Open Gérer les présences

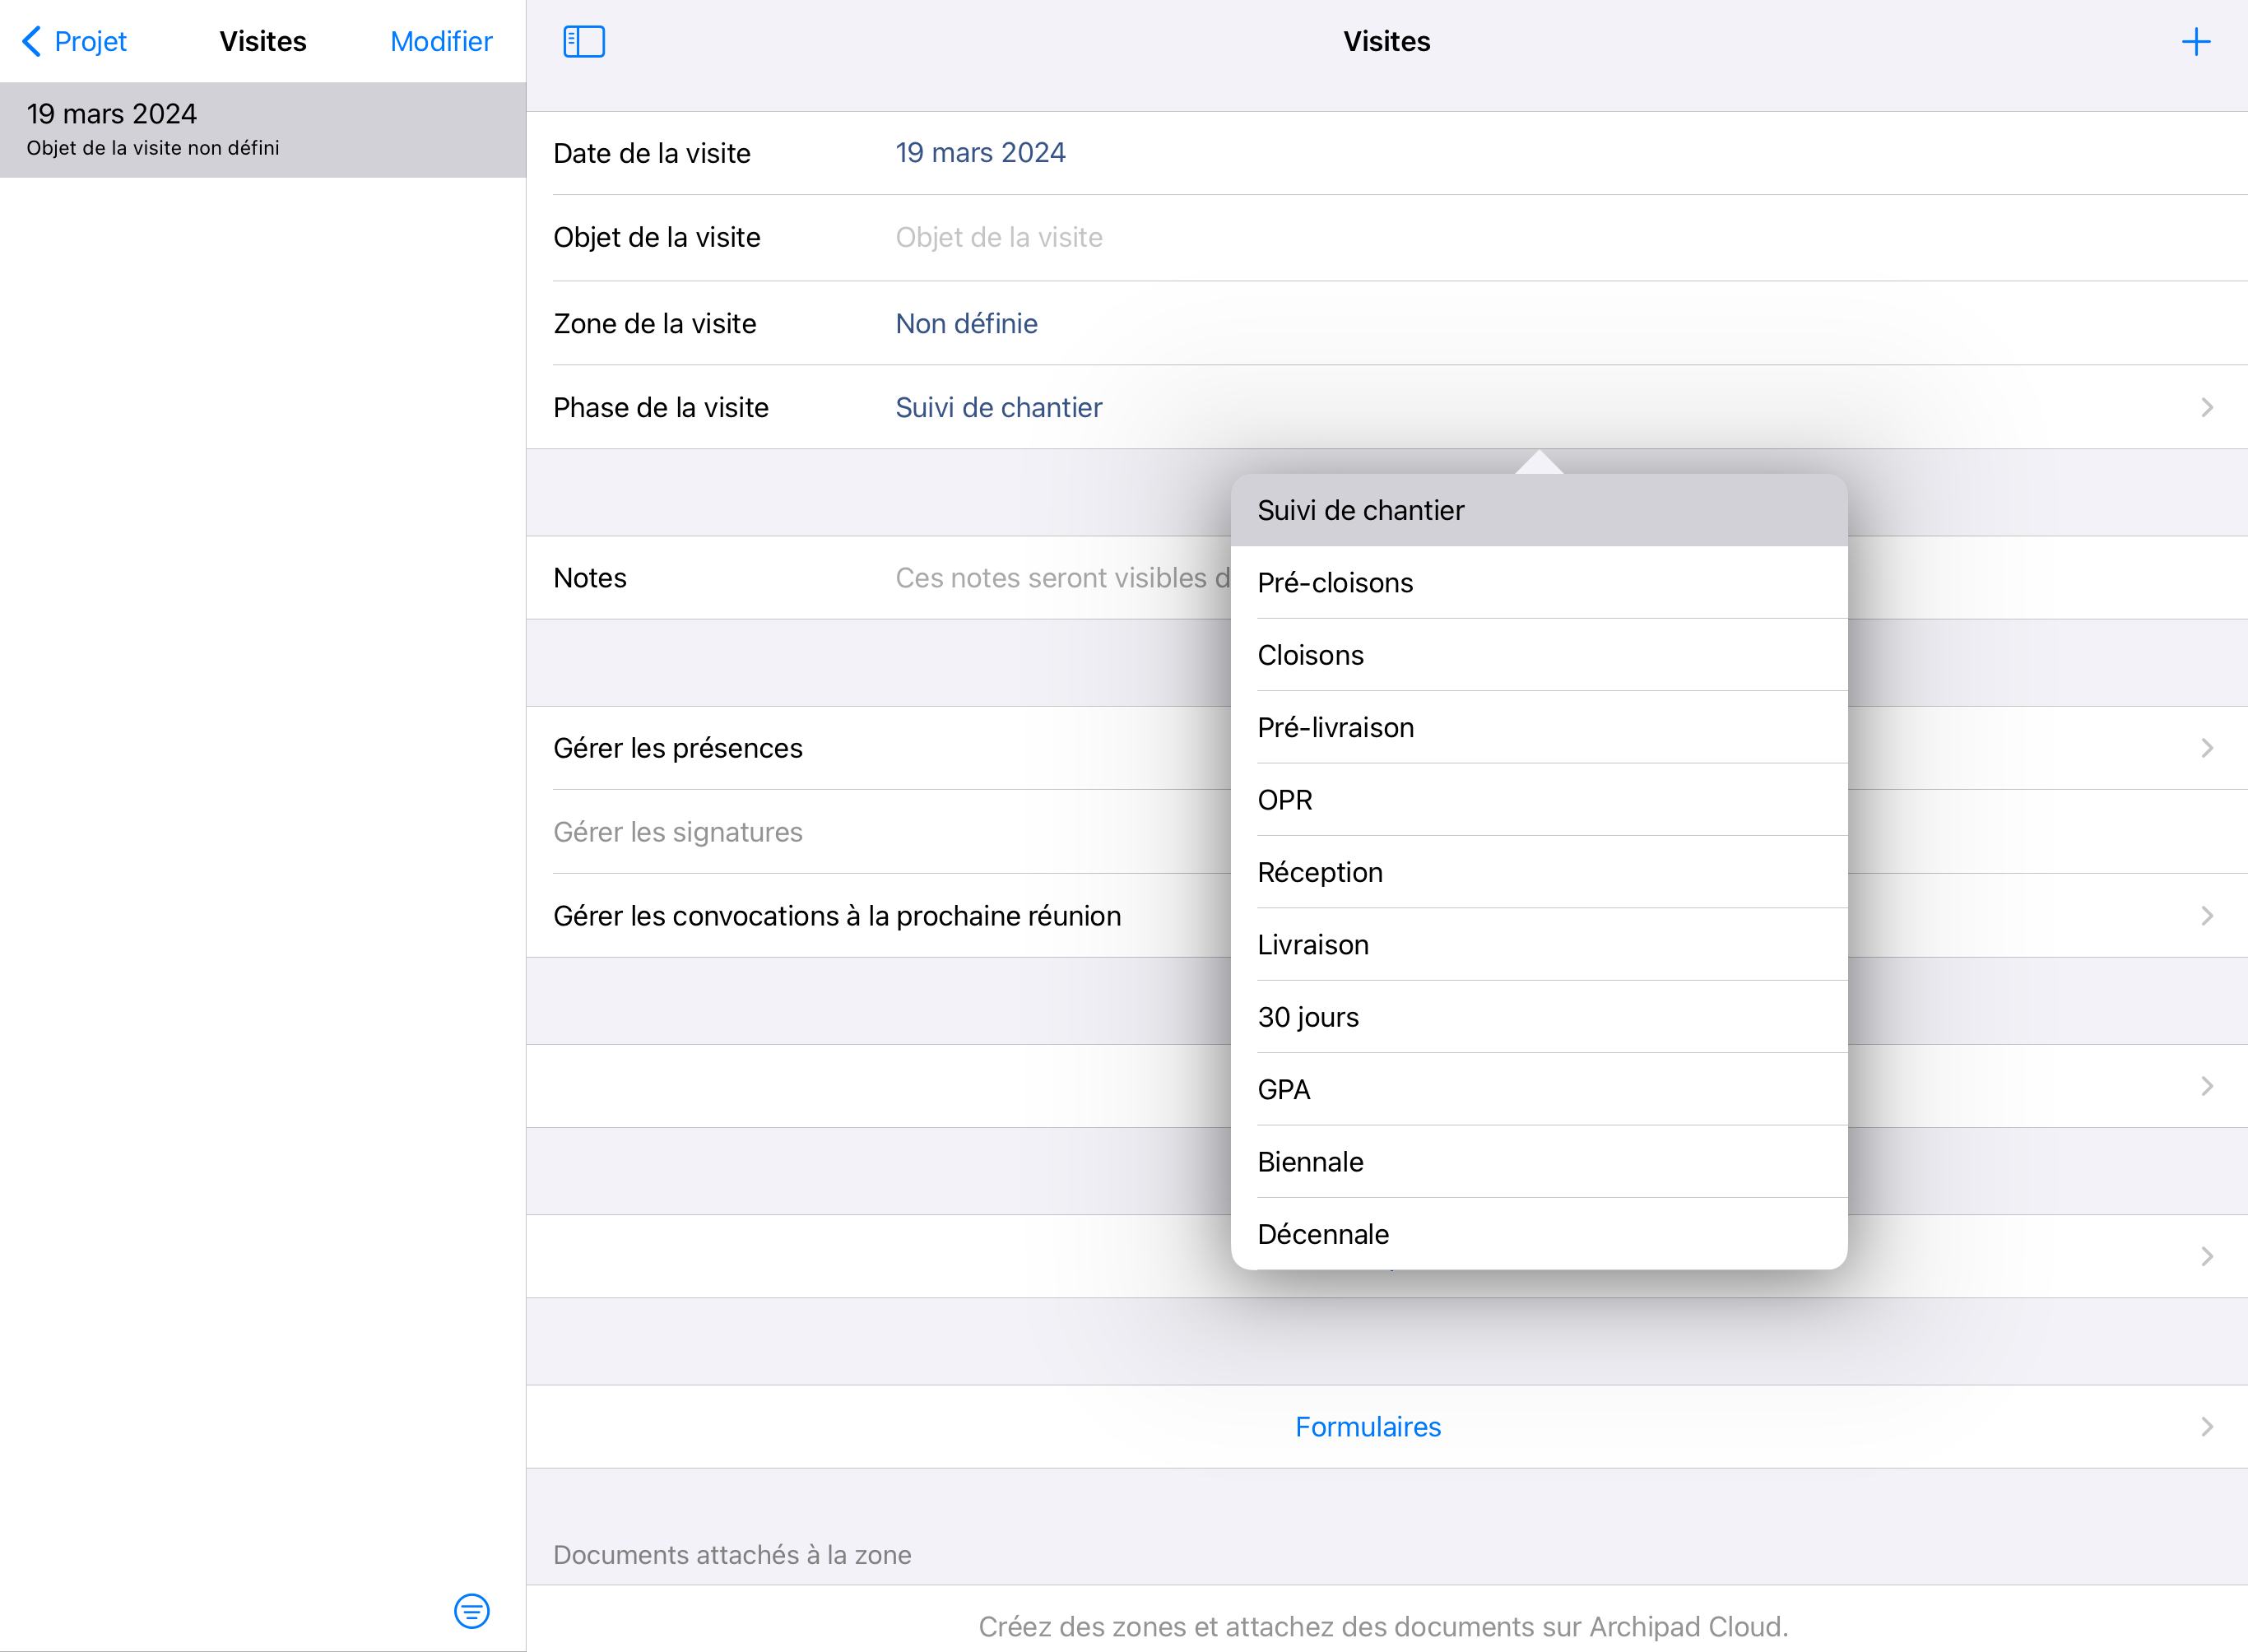pos(678,748)
